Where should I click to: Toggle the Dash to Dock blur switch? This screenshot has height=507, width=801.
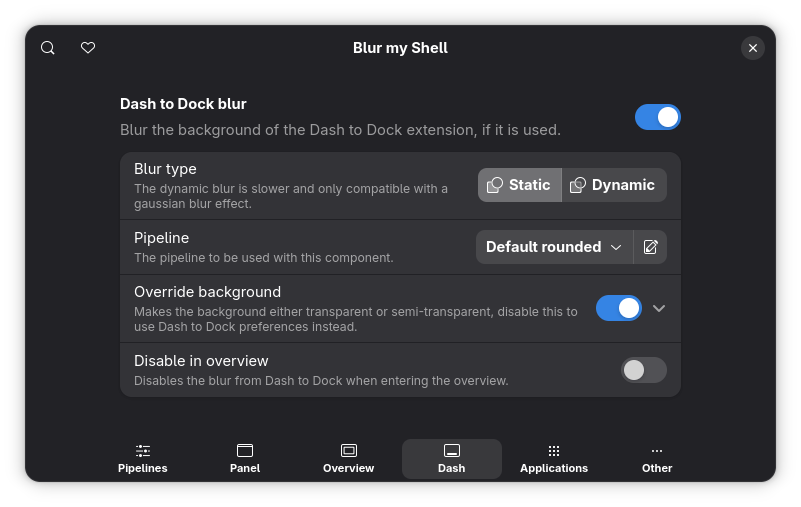pyautogui.click(x=657, y=117)
